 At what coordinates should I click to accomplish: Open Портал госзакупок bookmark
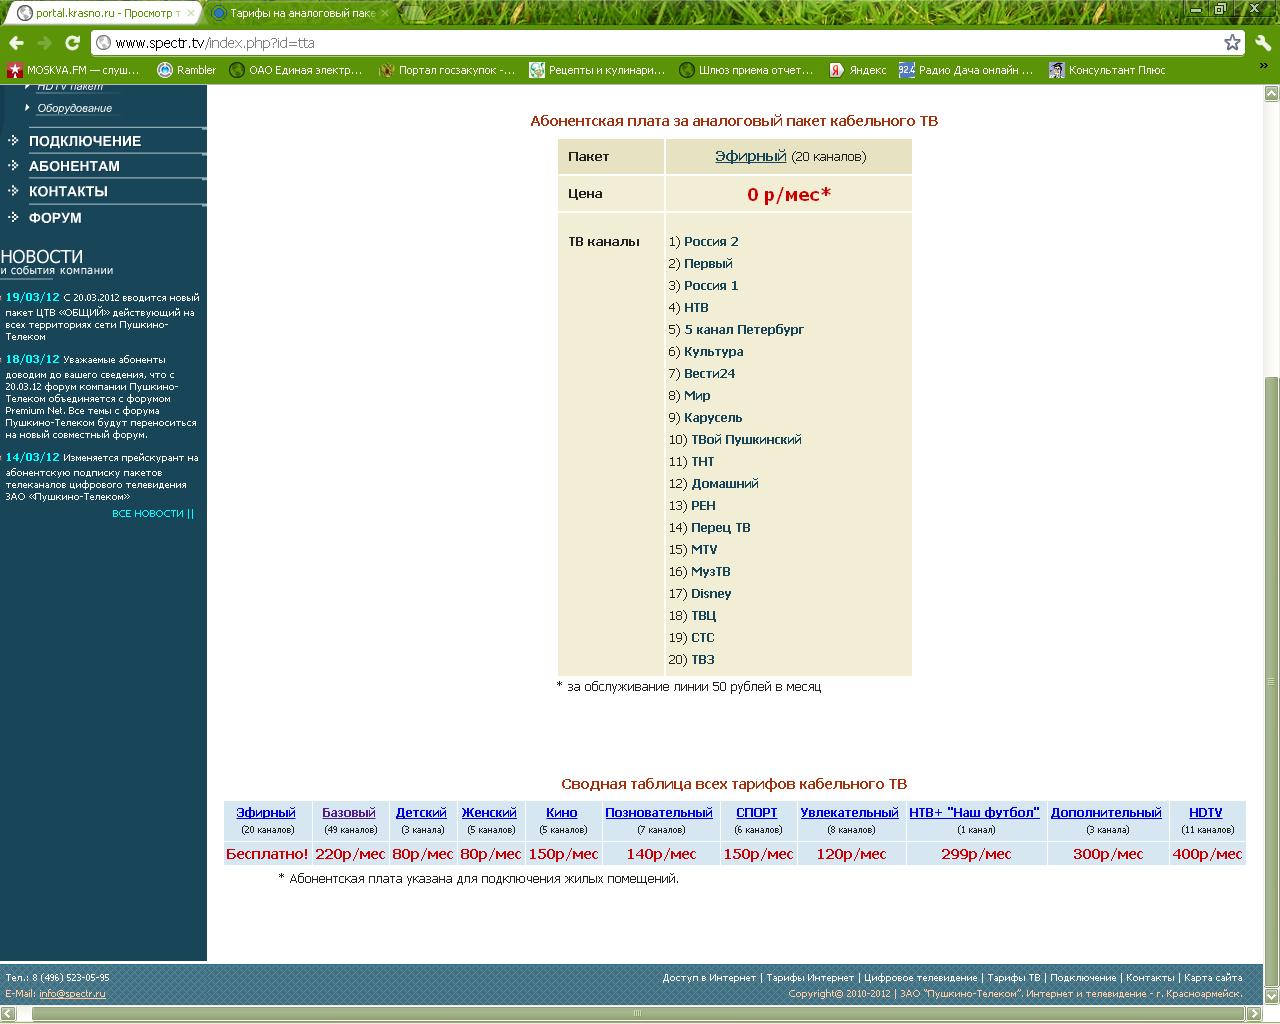[x=447, y=70]
